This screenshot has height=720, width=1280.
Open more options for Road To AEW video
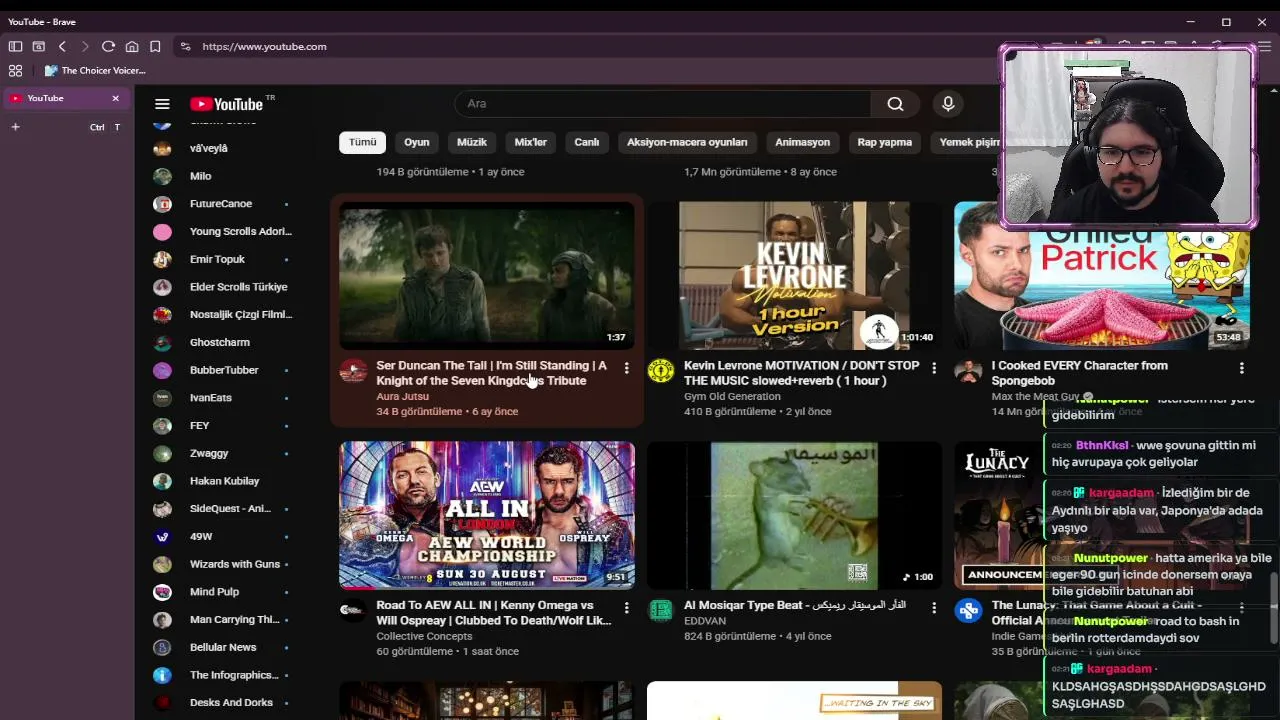627,608
